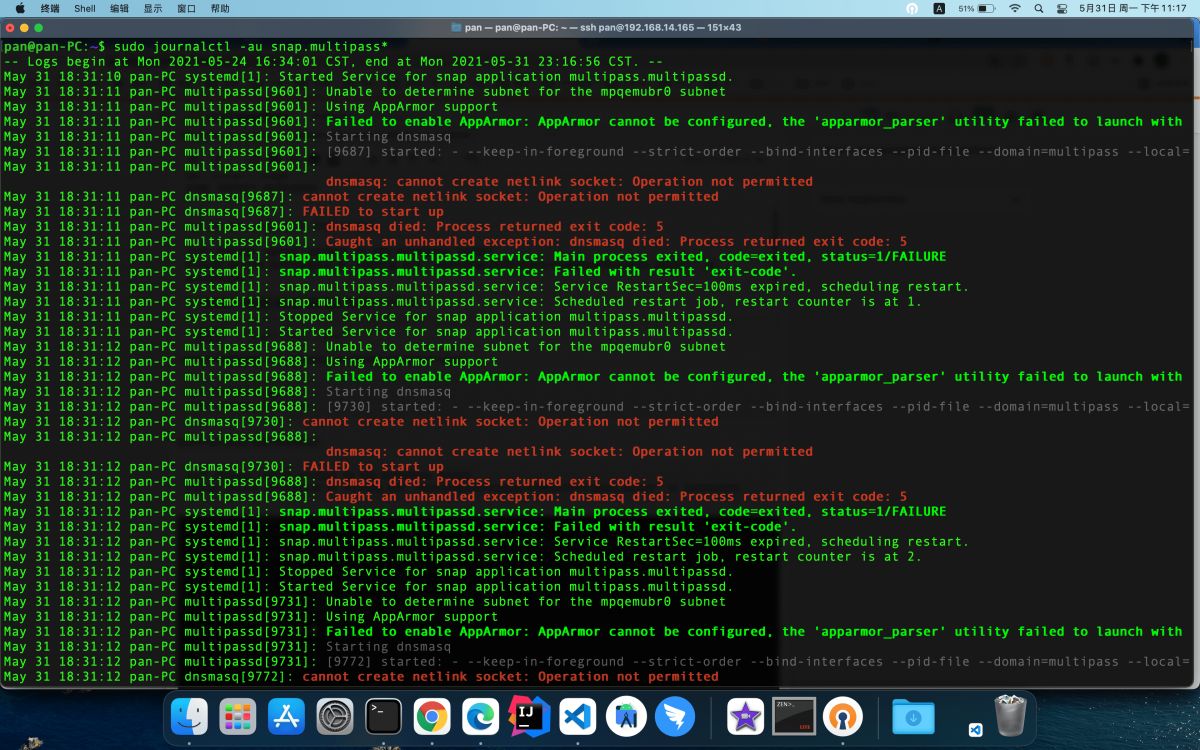Open Finder from the dock
Screen dimensions: 1200x750
(x=190, y=716)
